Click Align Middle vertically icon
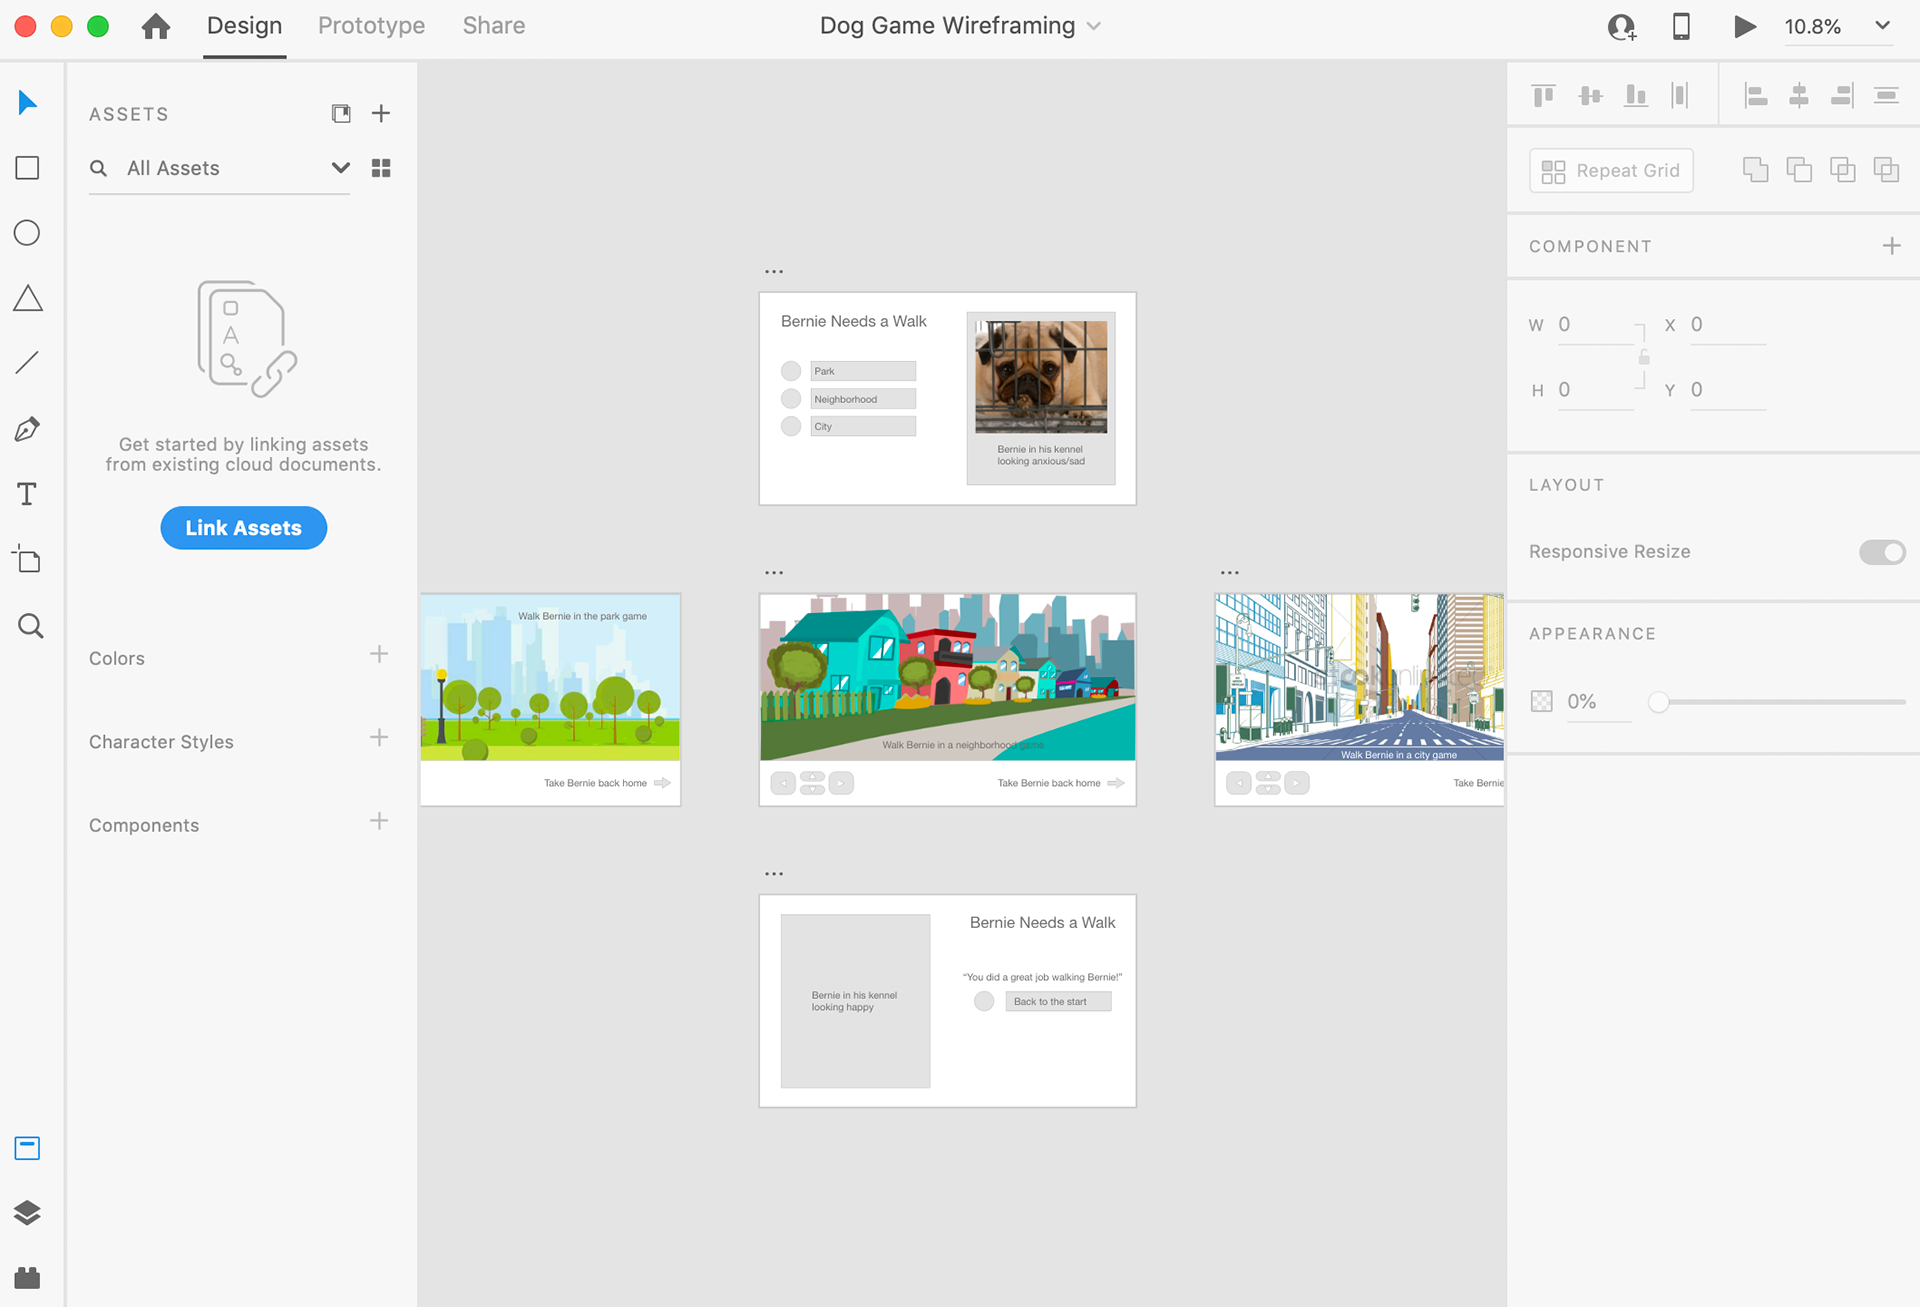The image size is (1920, 1307). (1590, 95)
